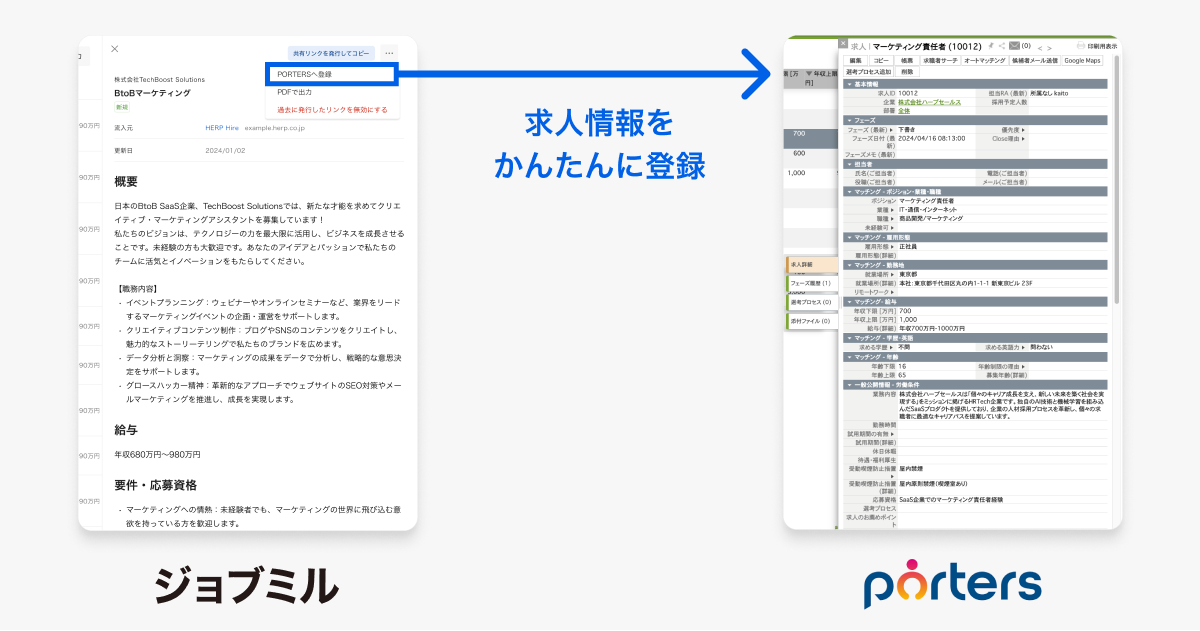Go to next record with right arrow
Image resolution: width=1200 pixels, height=631 pixels.
pyautogui.click(x=1049, y=48)
